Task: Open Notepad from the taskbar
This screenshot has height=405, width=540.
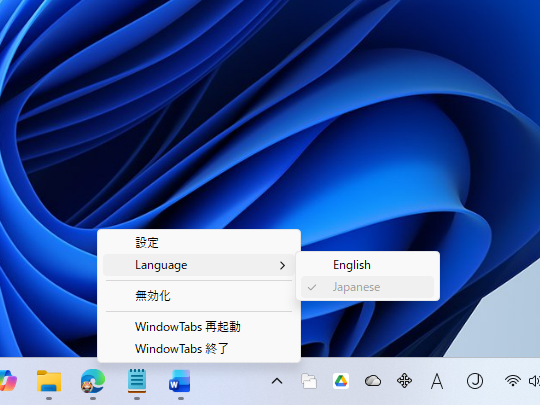Action: (x=137, y=381)
